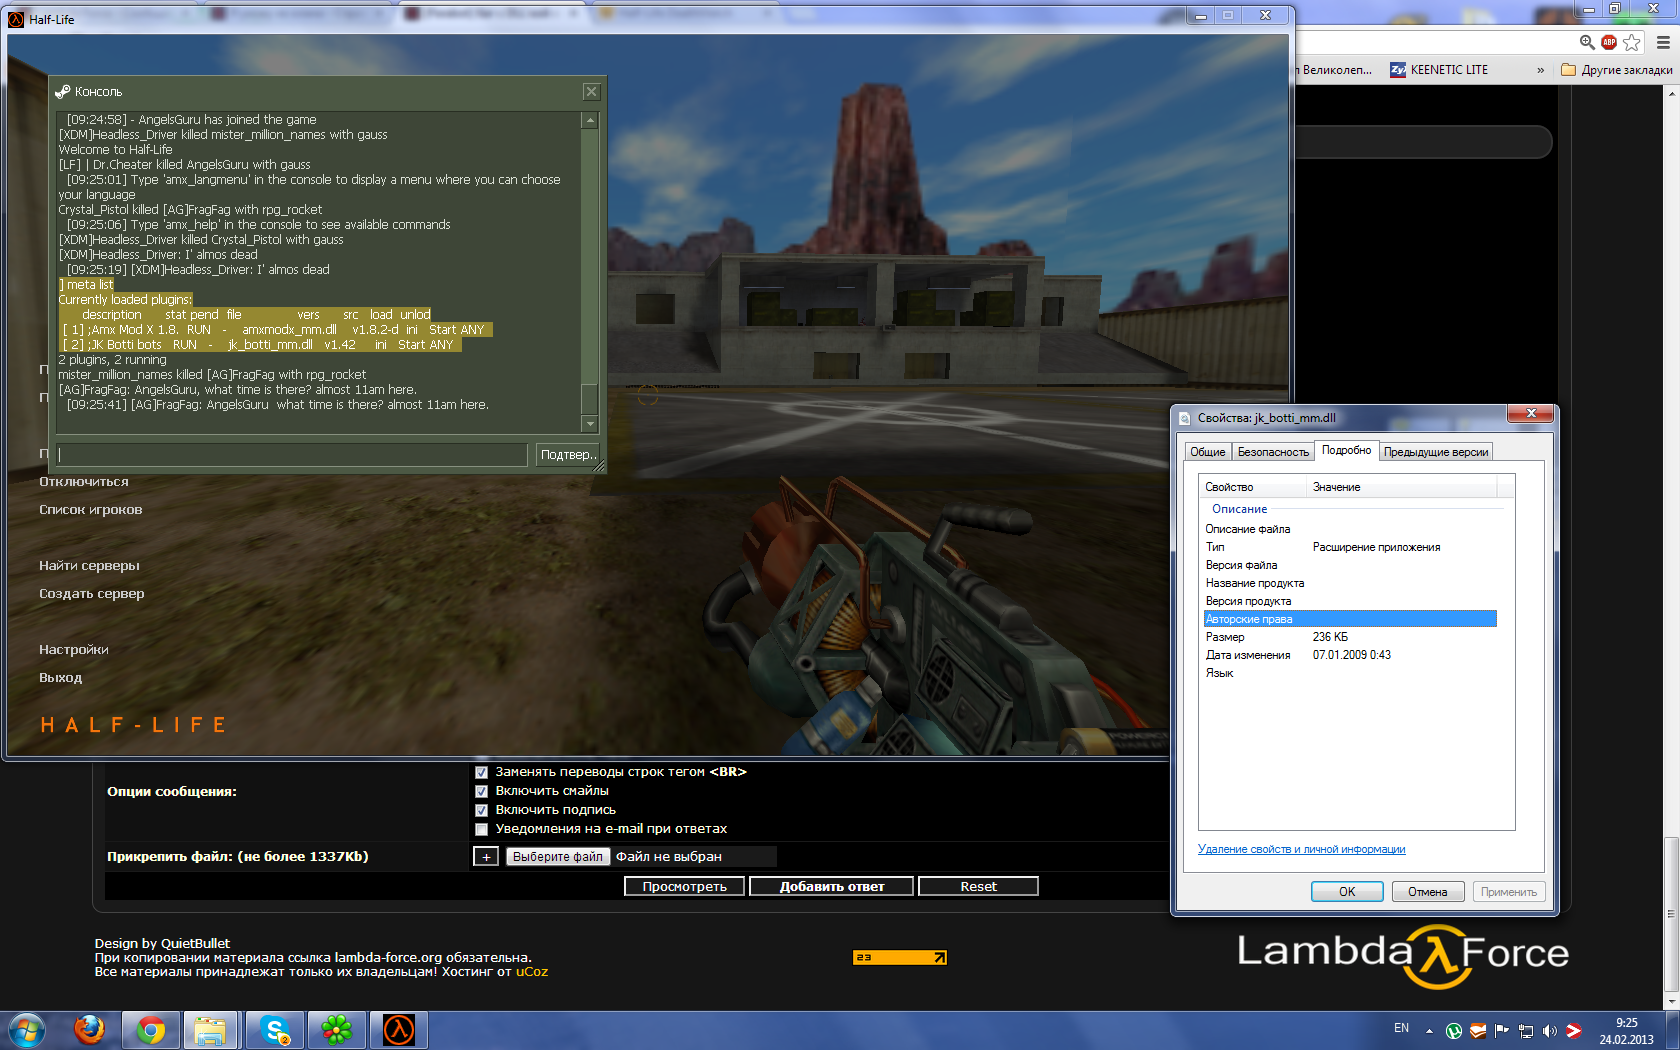Click Выберите файл file chooser button
The image size is (1680, 1050).
point(558,857)
